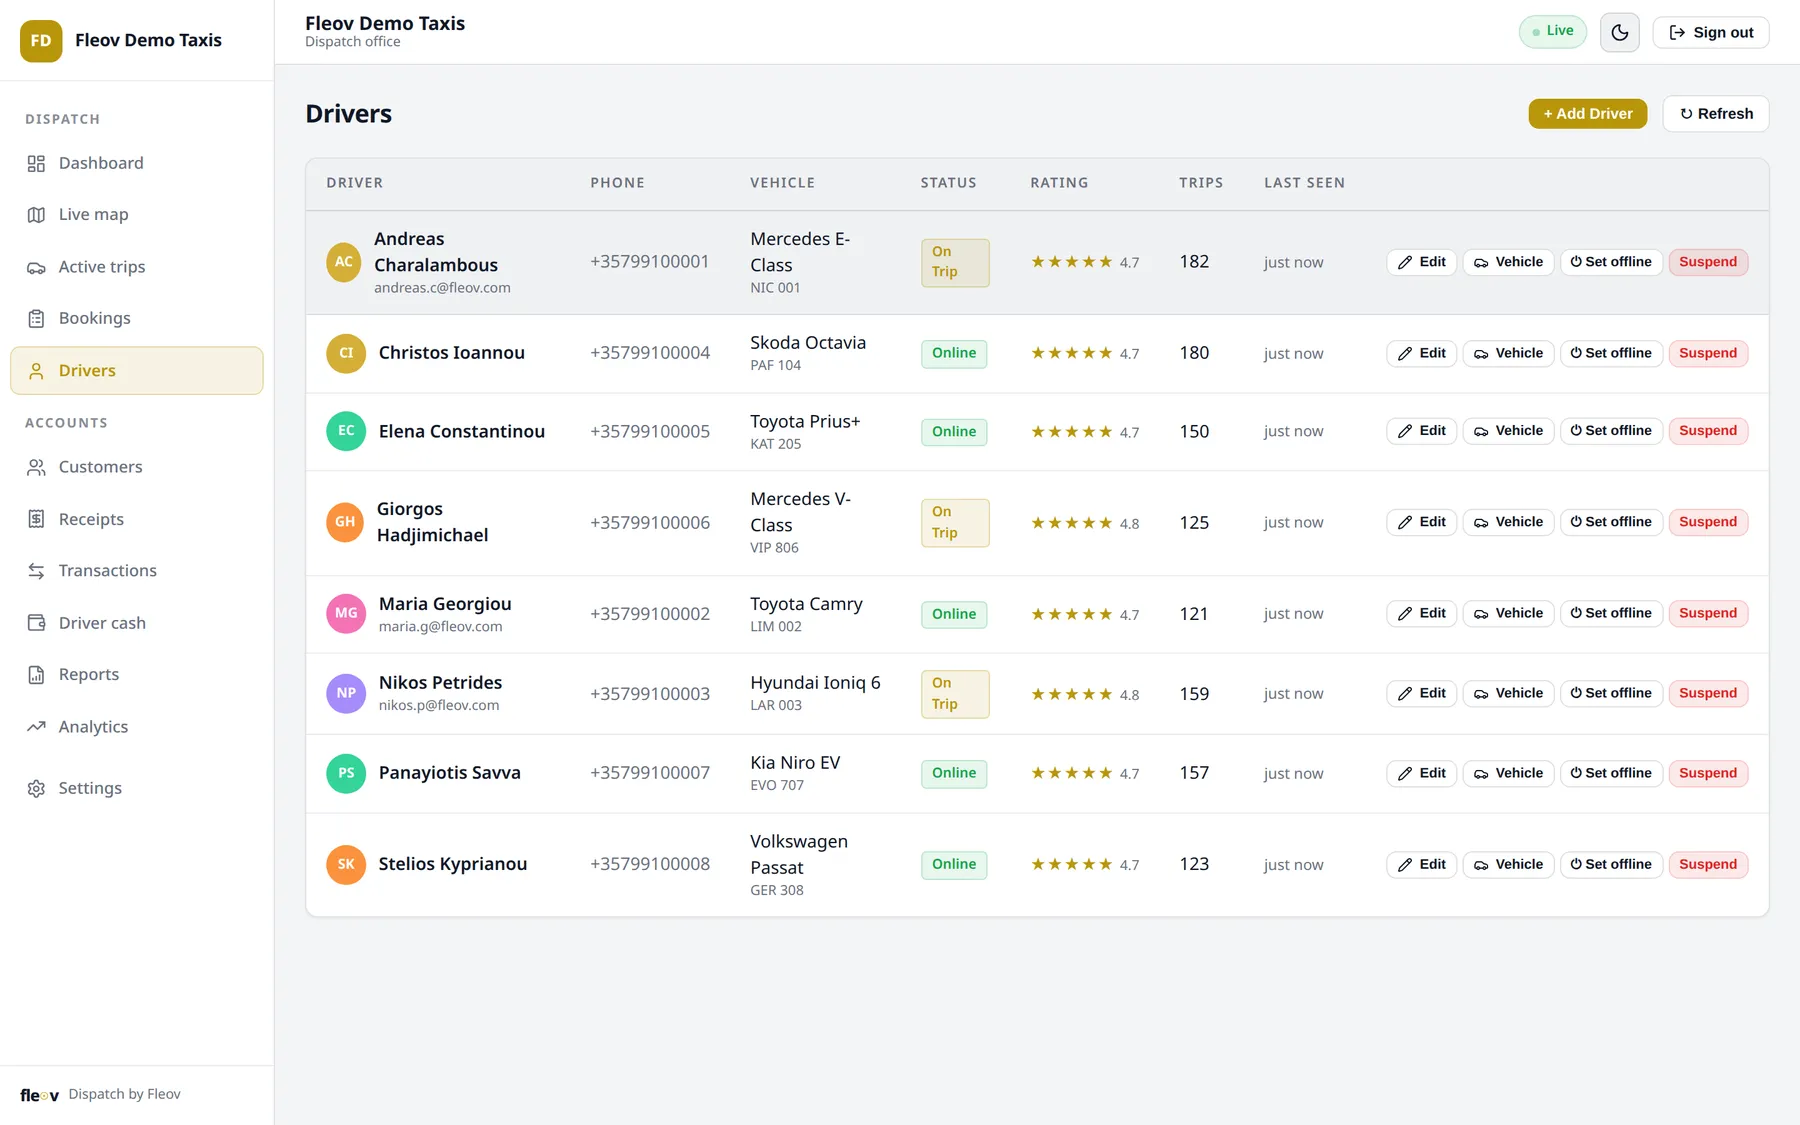1800x1125 pixels.
Task: Open Driver cash page
Action: [137, 623]
